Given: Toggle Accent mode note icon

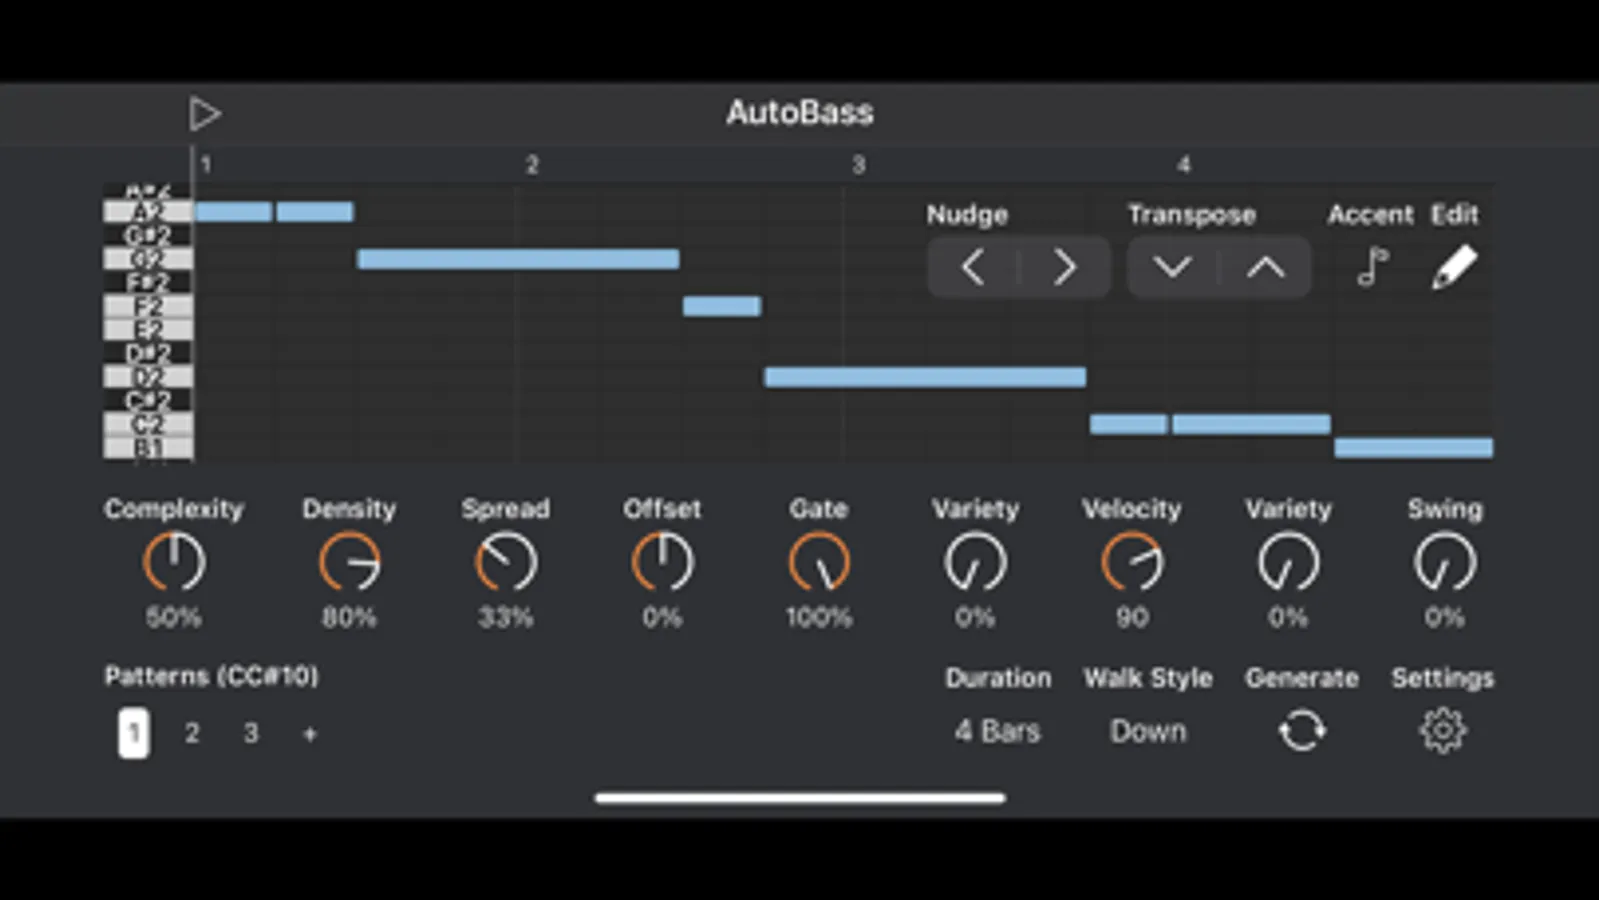Looking at the screenshot, I should 1373,267.
